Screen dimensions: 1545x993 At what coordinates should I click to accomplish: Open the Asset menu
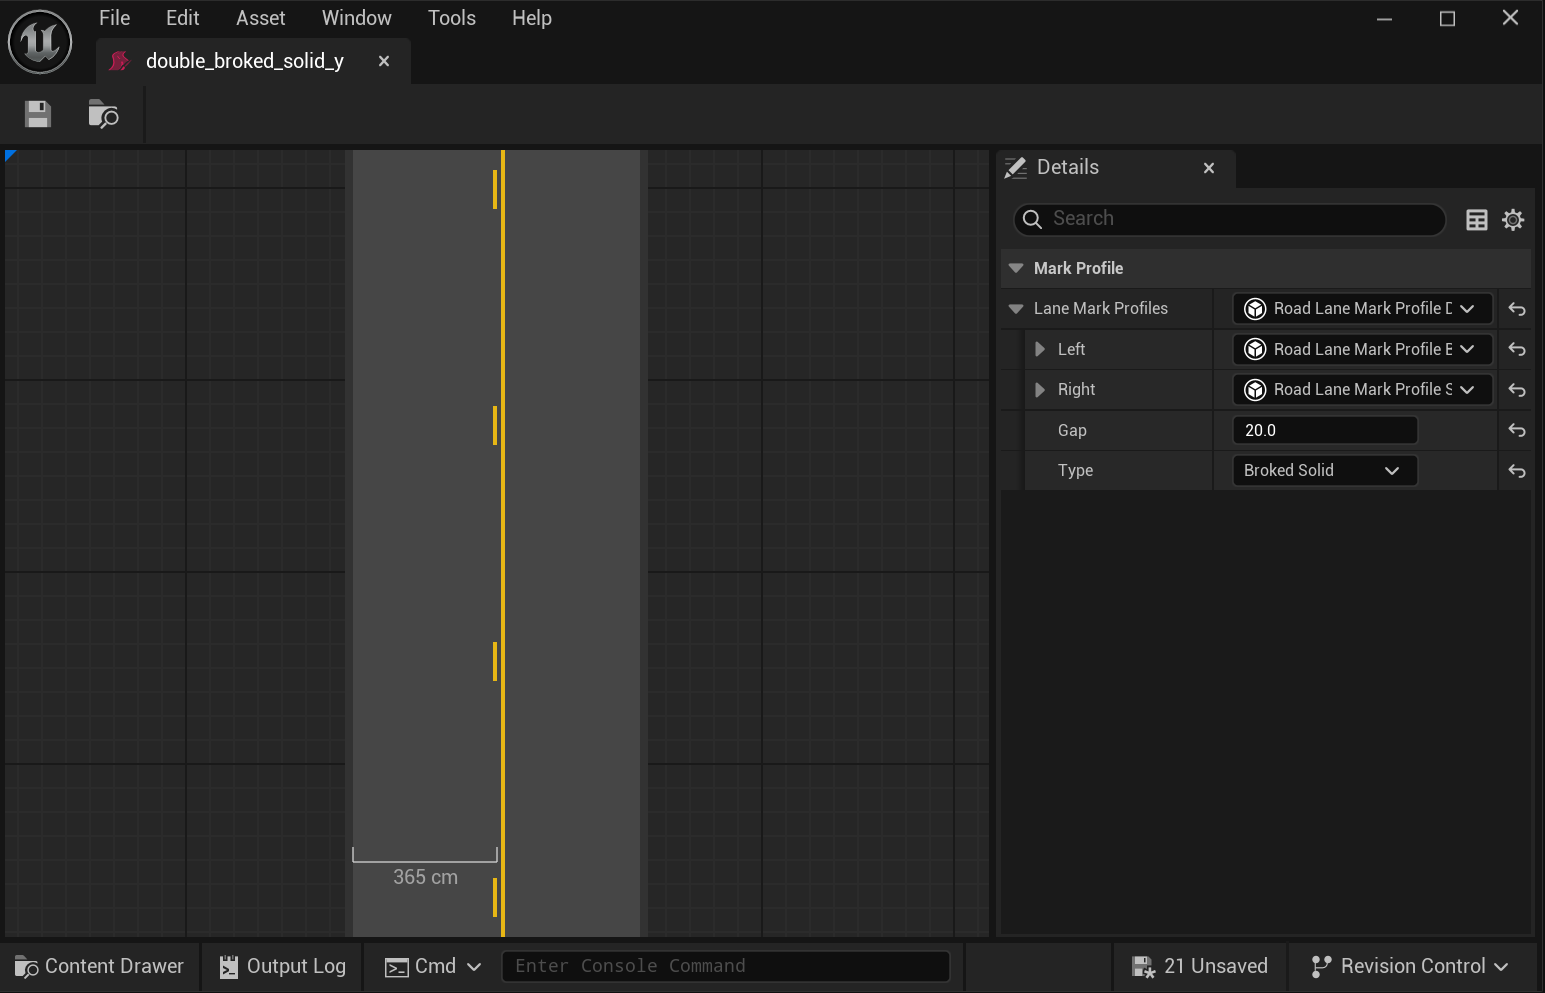(260, 18)
